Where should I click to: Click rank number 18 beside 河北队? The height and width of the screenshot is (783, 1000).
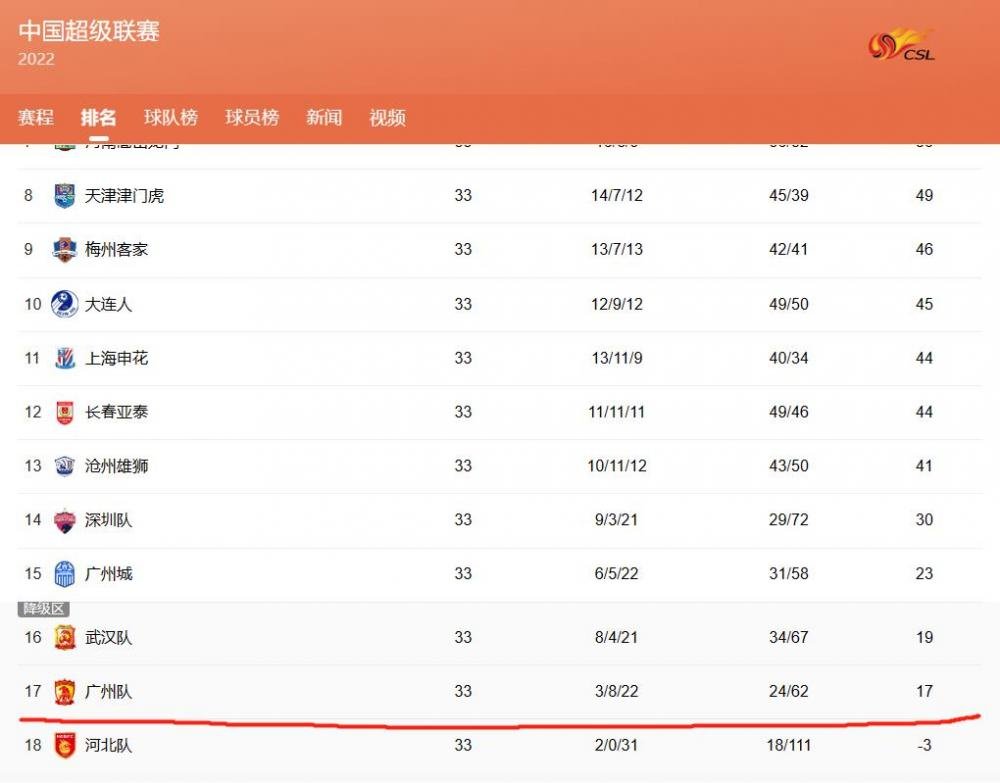click(33, 745)
